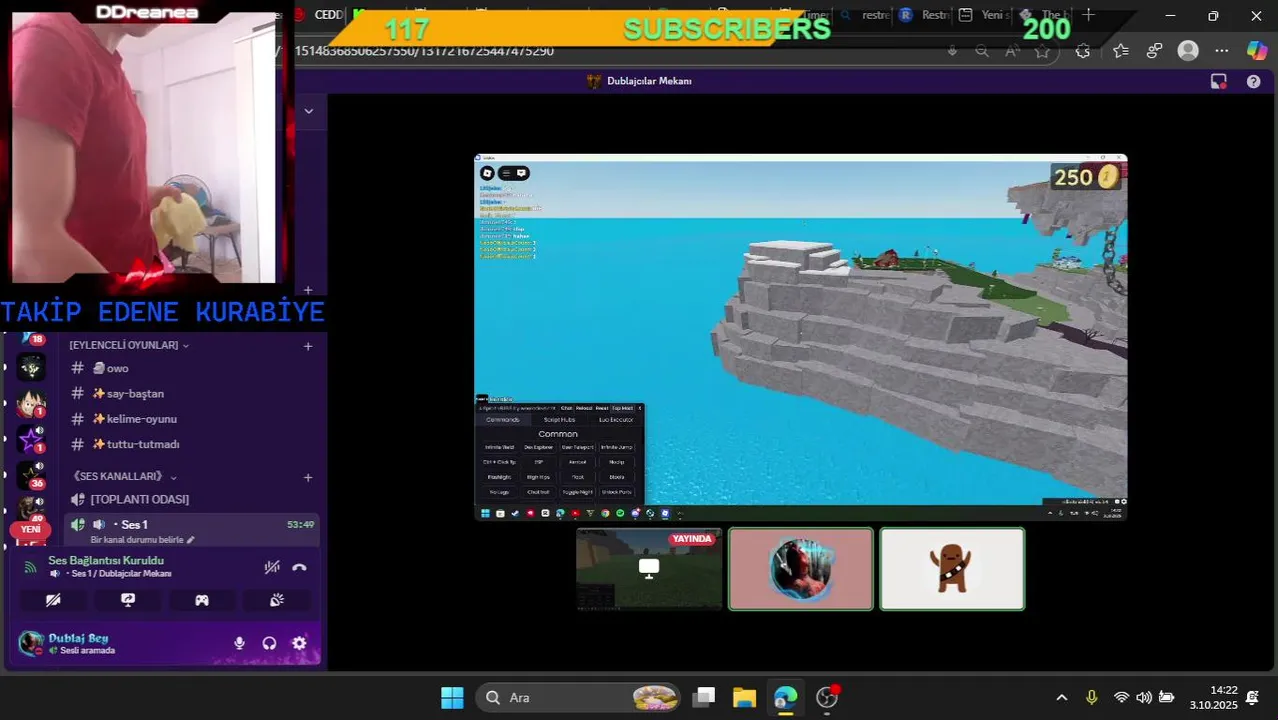Open Discord help question mark icon
Image resolution: width=1278 pixels, height=720 pixels.
click(x=1253, y=81)
